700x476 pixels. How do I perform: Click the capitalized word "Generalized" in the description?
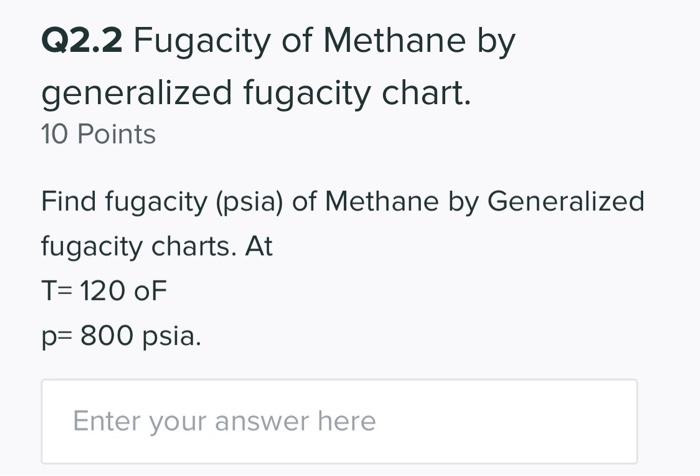click(565, 201)
